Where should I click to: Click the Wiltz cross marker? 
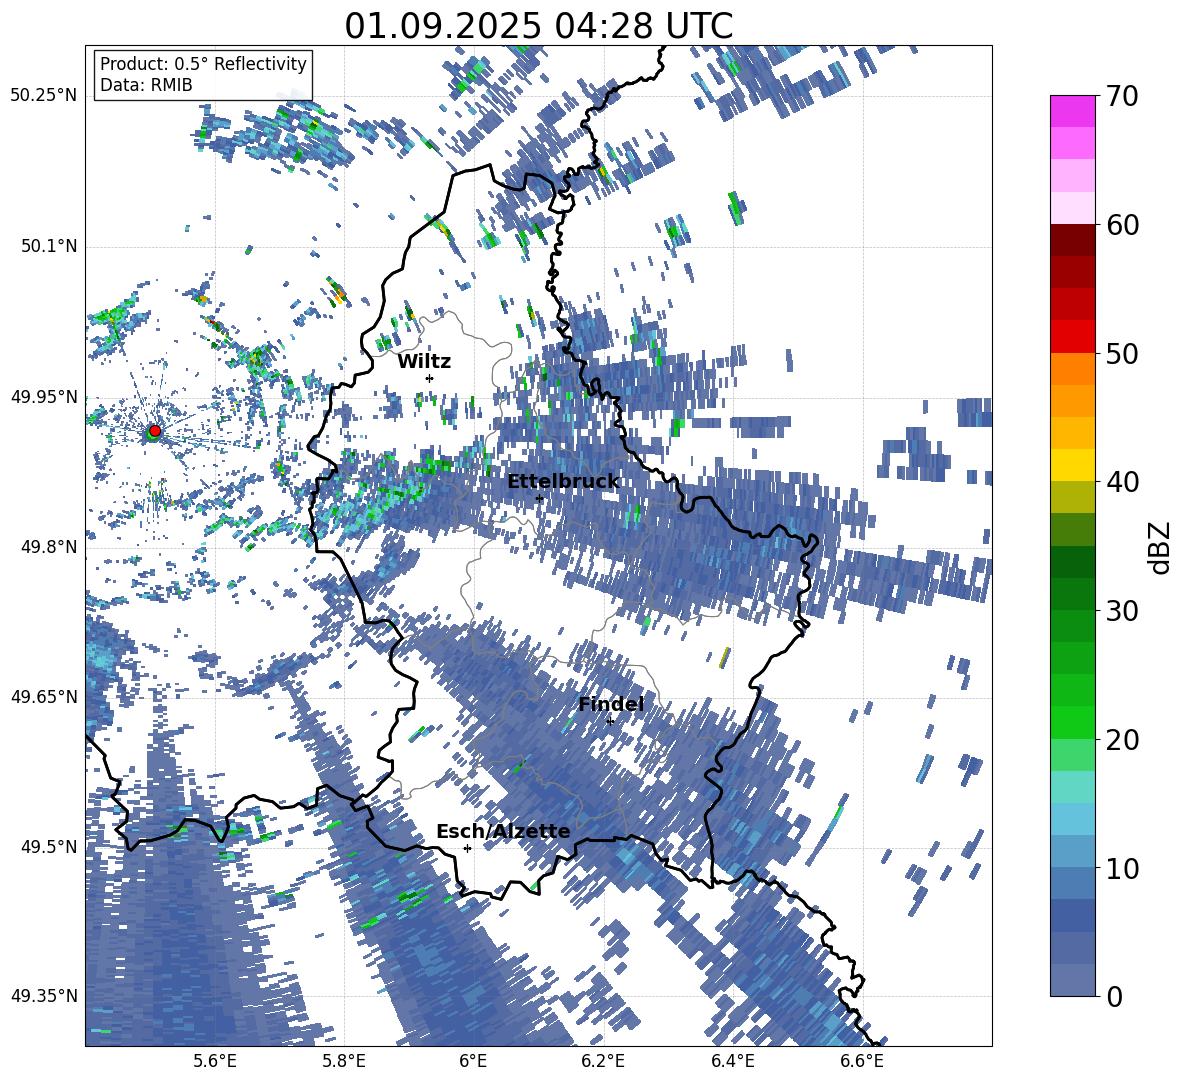(430, 378)
